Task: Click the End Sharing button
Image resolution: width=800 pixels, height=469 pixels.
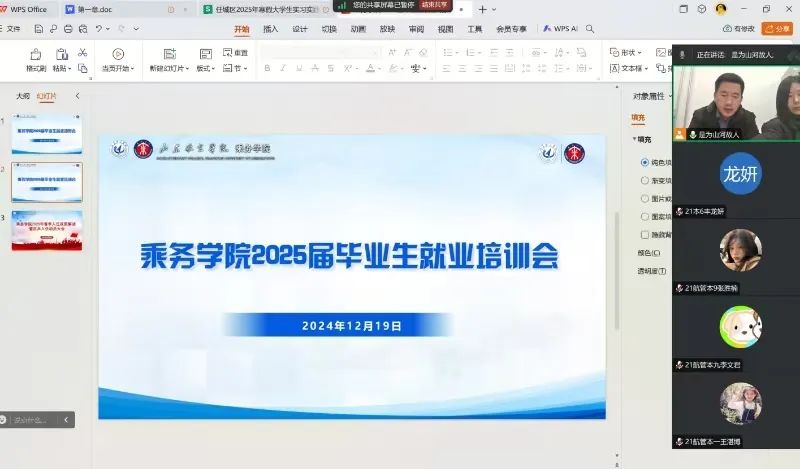Action: pyautogui.click(x=434, y=5)
